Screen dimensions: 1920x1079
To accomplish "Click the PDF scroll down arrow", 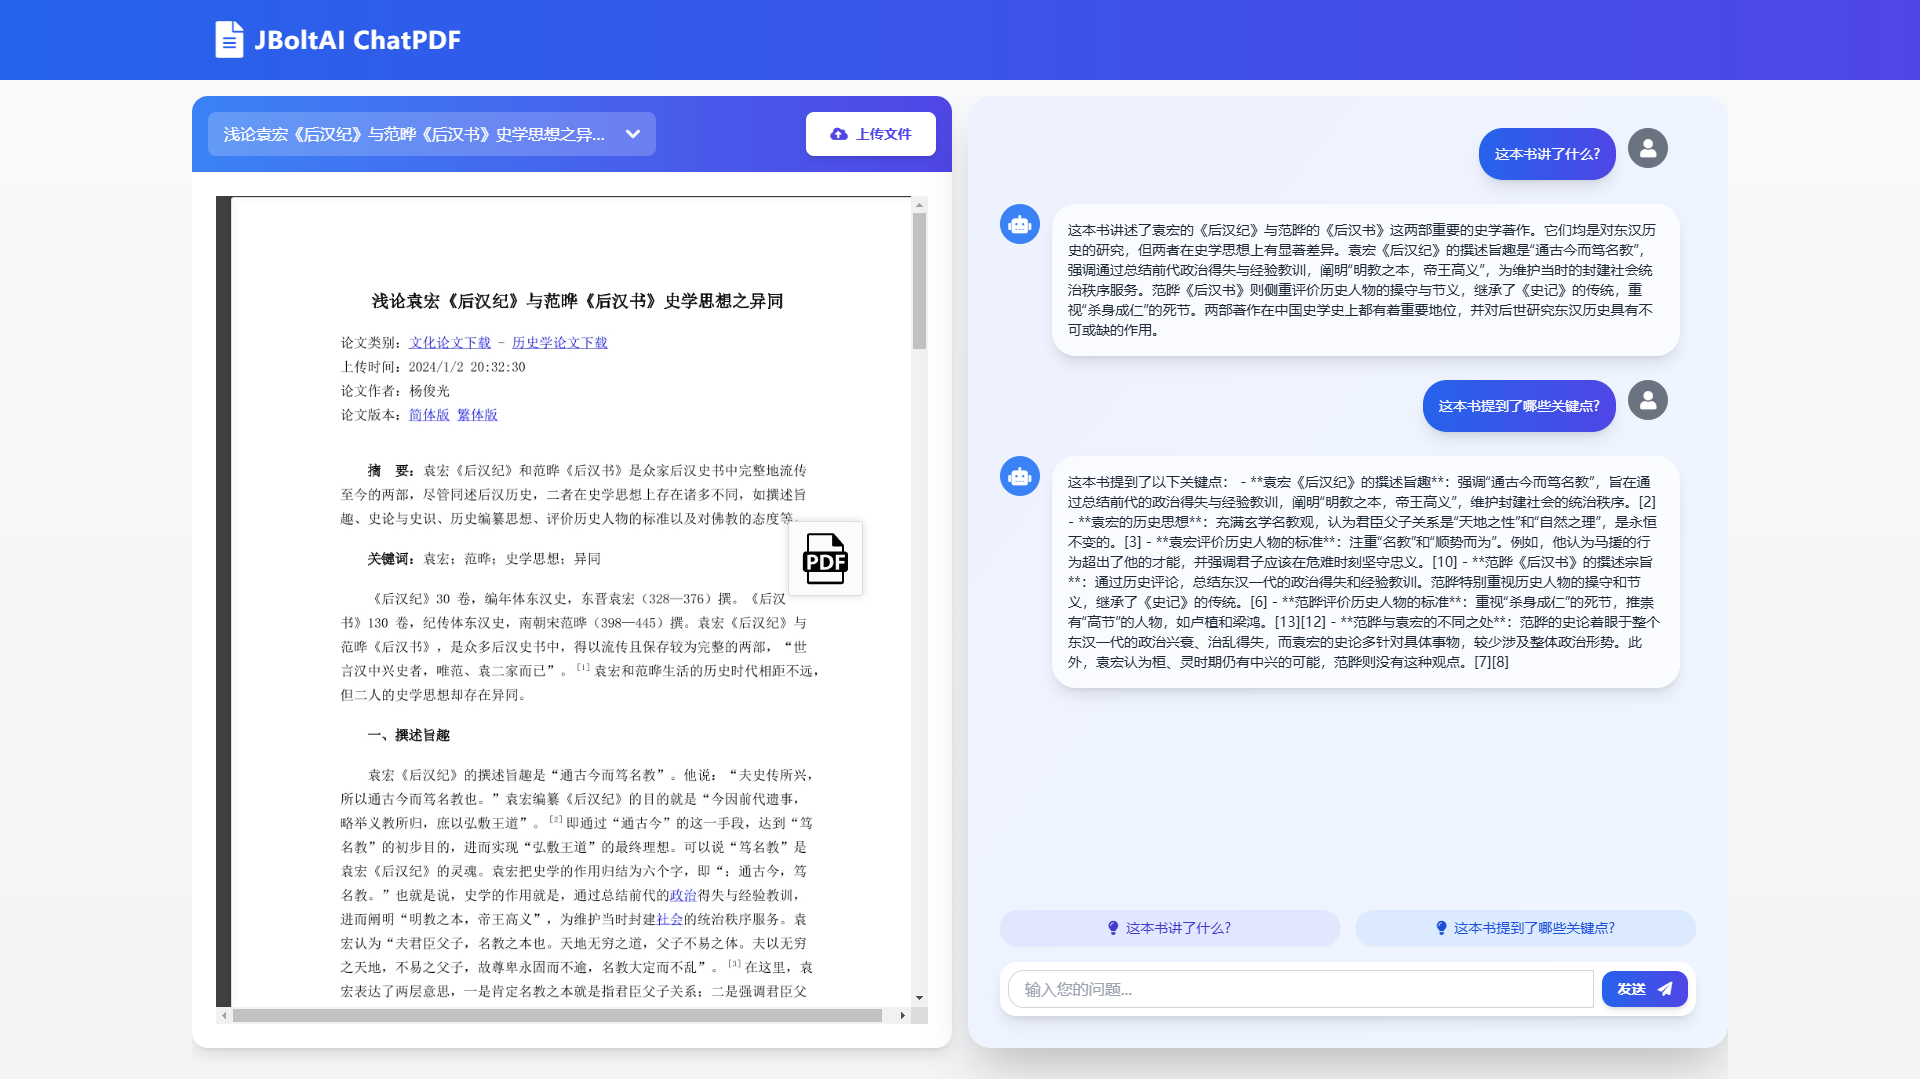I will tap(919, 998).
